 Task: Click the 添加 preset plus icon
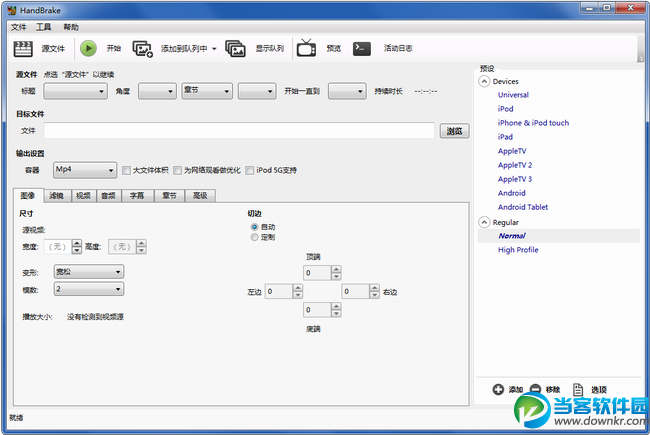pos(498,389)
